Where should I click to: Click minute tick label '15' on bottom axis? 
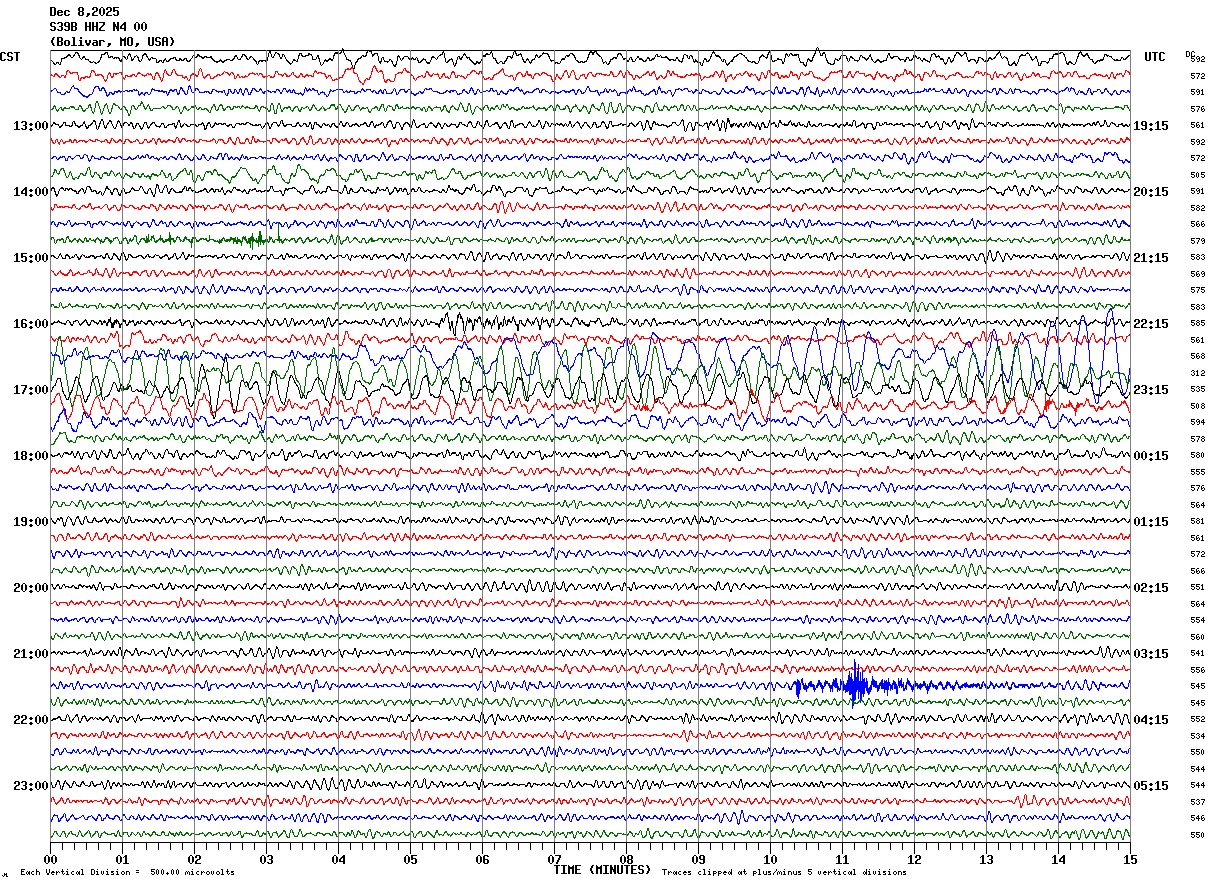[1130, 860]
